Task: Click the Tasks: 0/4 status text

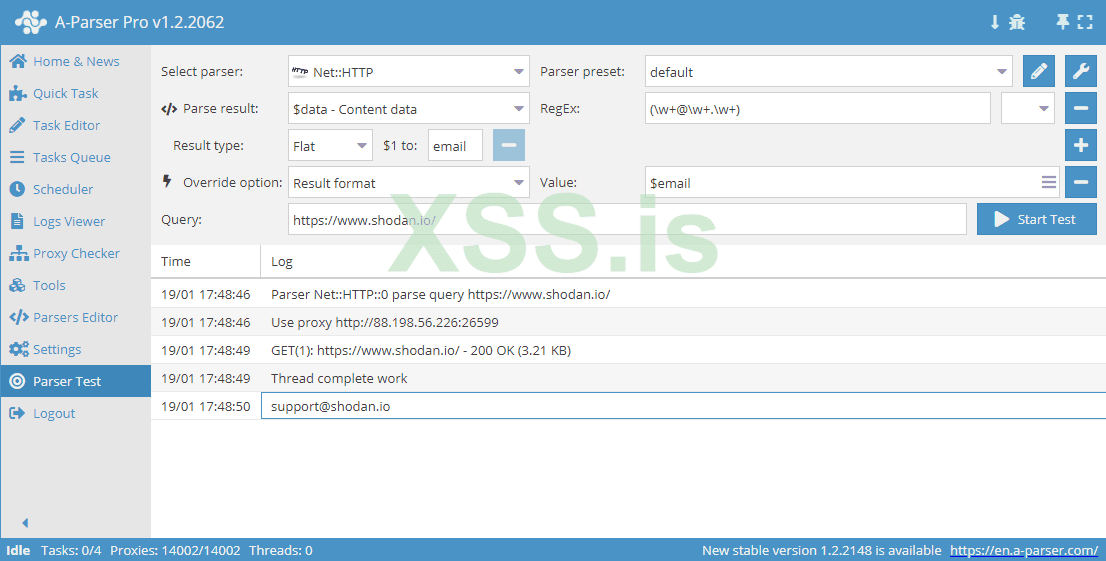Action: (x=71, y=550)
